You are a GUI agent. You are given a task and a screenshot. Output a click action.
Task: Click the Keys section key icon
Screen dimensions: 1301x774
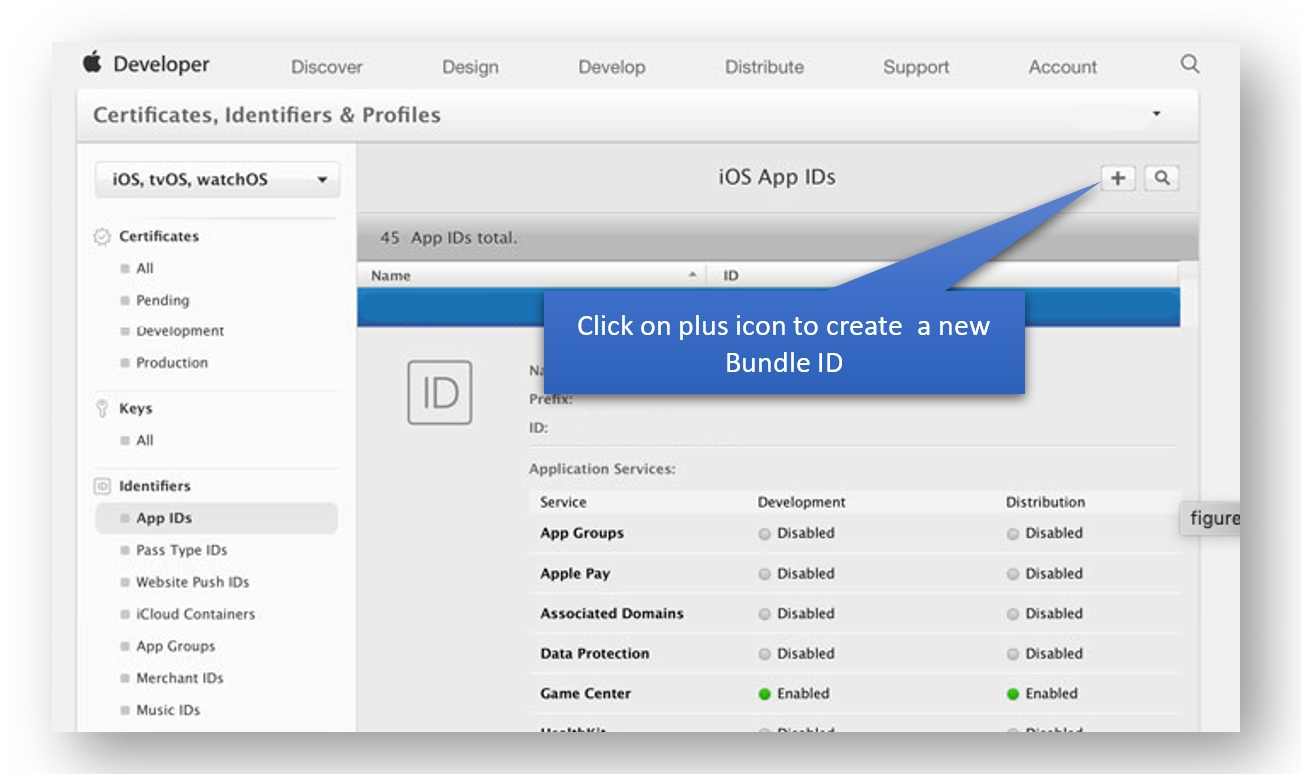102,409
